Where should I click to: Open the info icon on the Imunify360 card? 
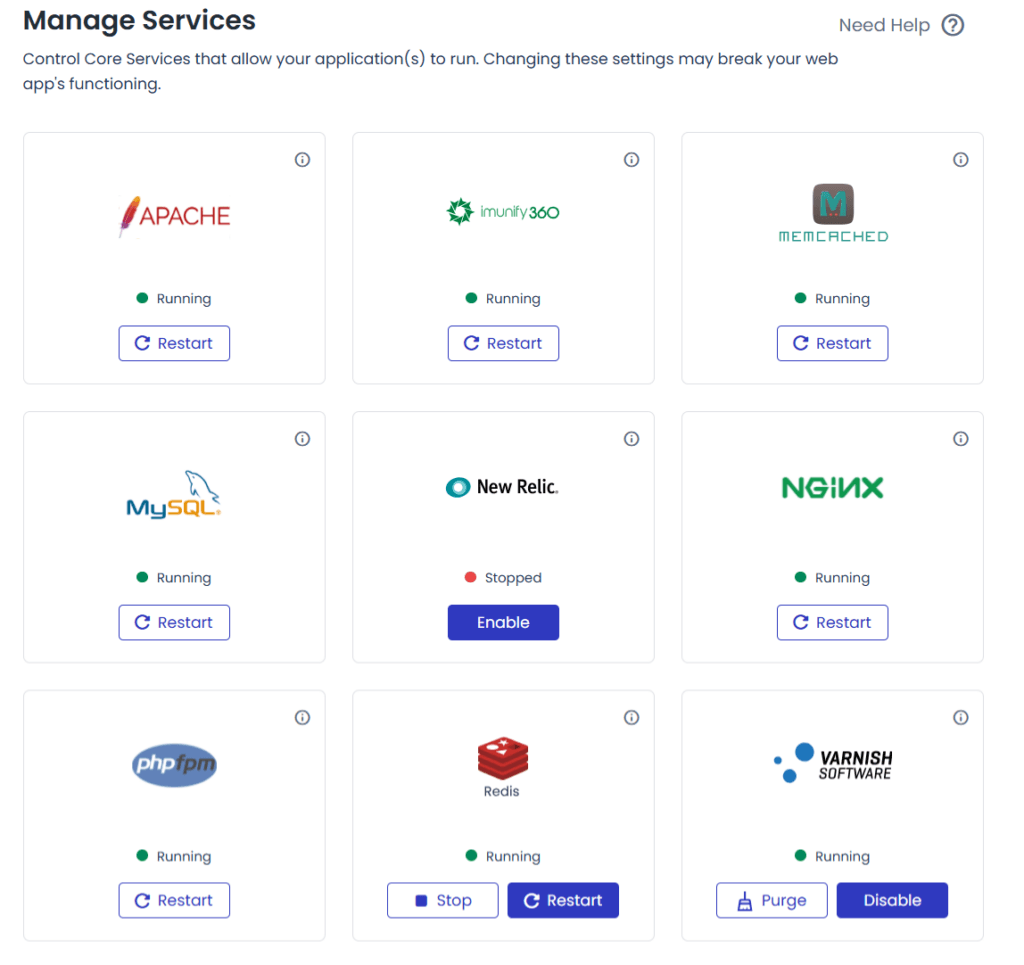point(631,160)
